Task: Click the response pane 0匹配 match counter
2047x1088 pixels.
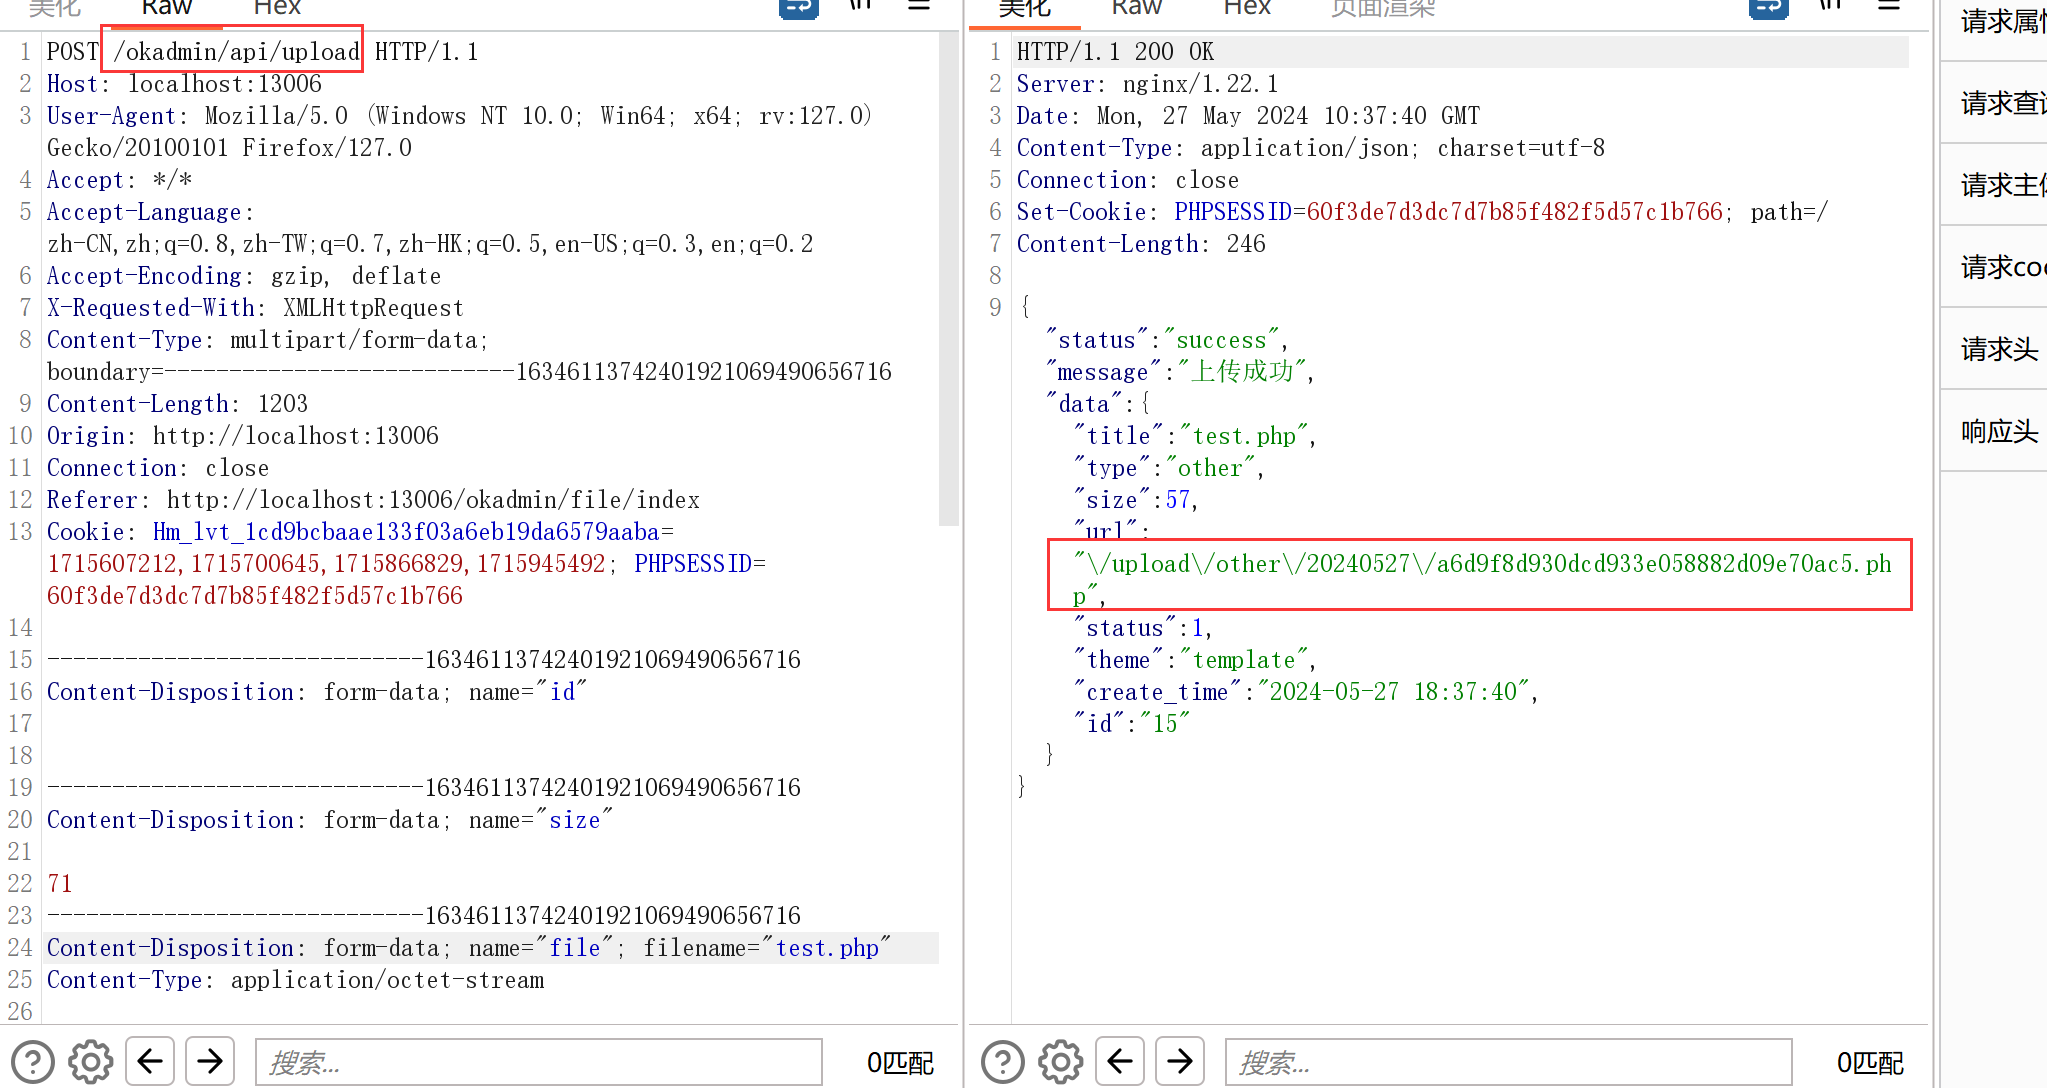Action: coord(1870,1063)
